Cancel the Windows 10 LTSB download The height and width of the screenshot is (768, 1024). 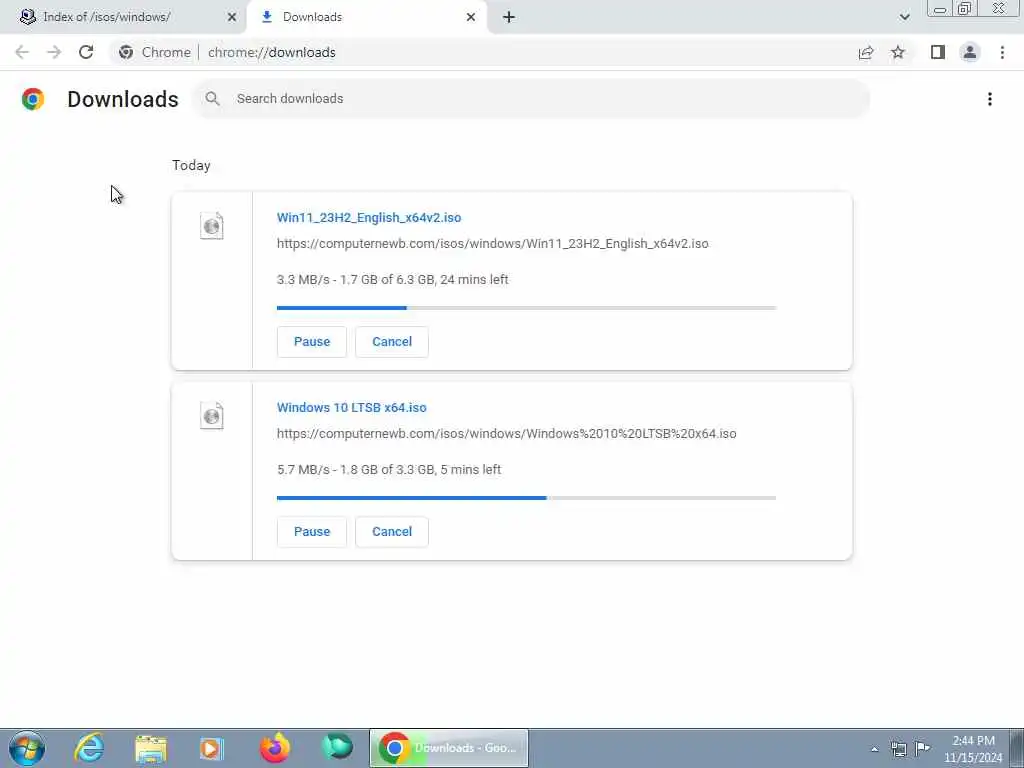392,532
